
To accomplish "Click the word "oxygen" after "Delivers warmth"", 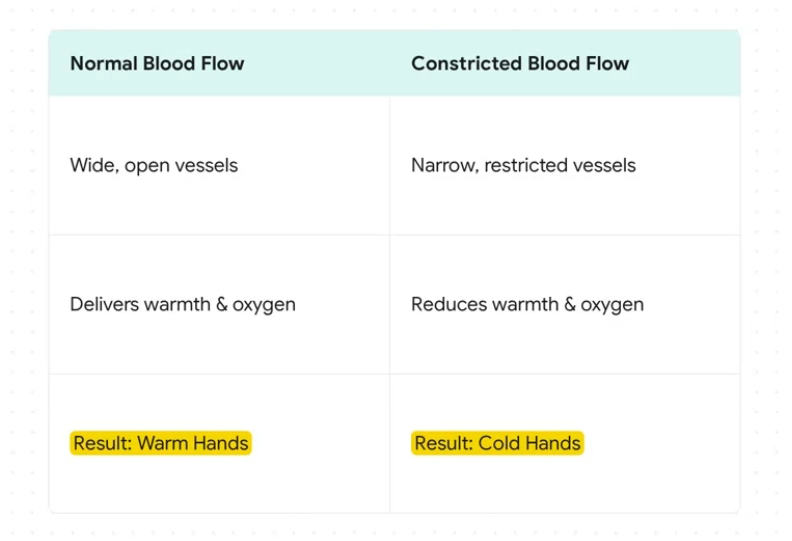I will [x=264, y=304].
